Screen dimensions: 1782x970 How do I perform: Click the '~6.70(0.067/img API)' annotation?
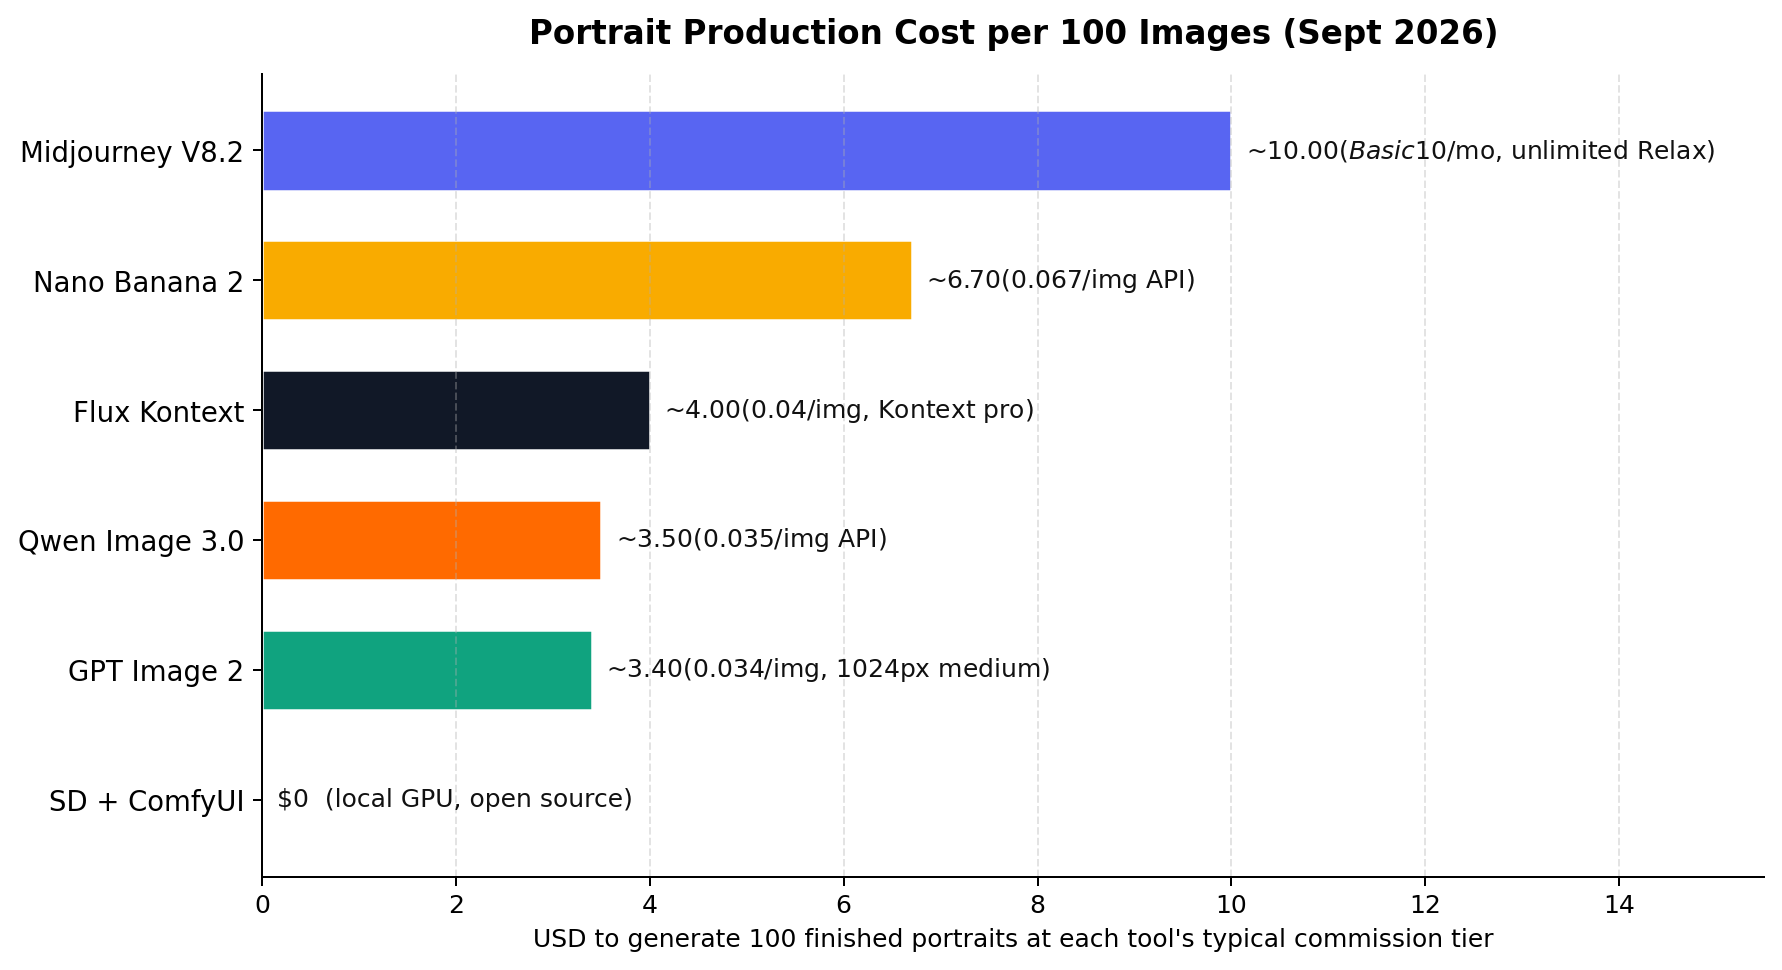coord(1061,280)
